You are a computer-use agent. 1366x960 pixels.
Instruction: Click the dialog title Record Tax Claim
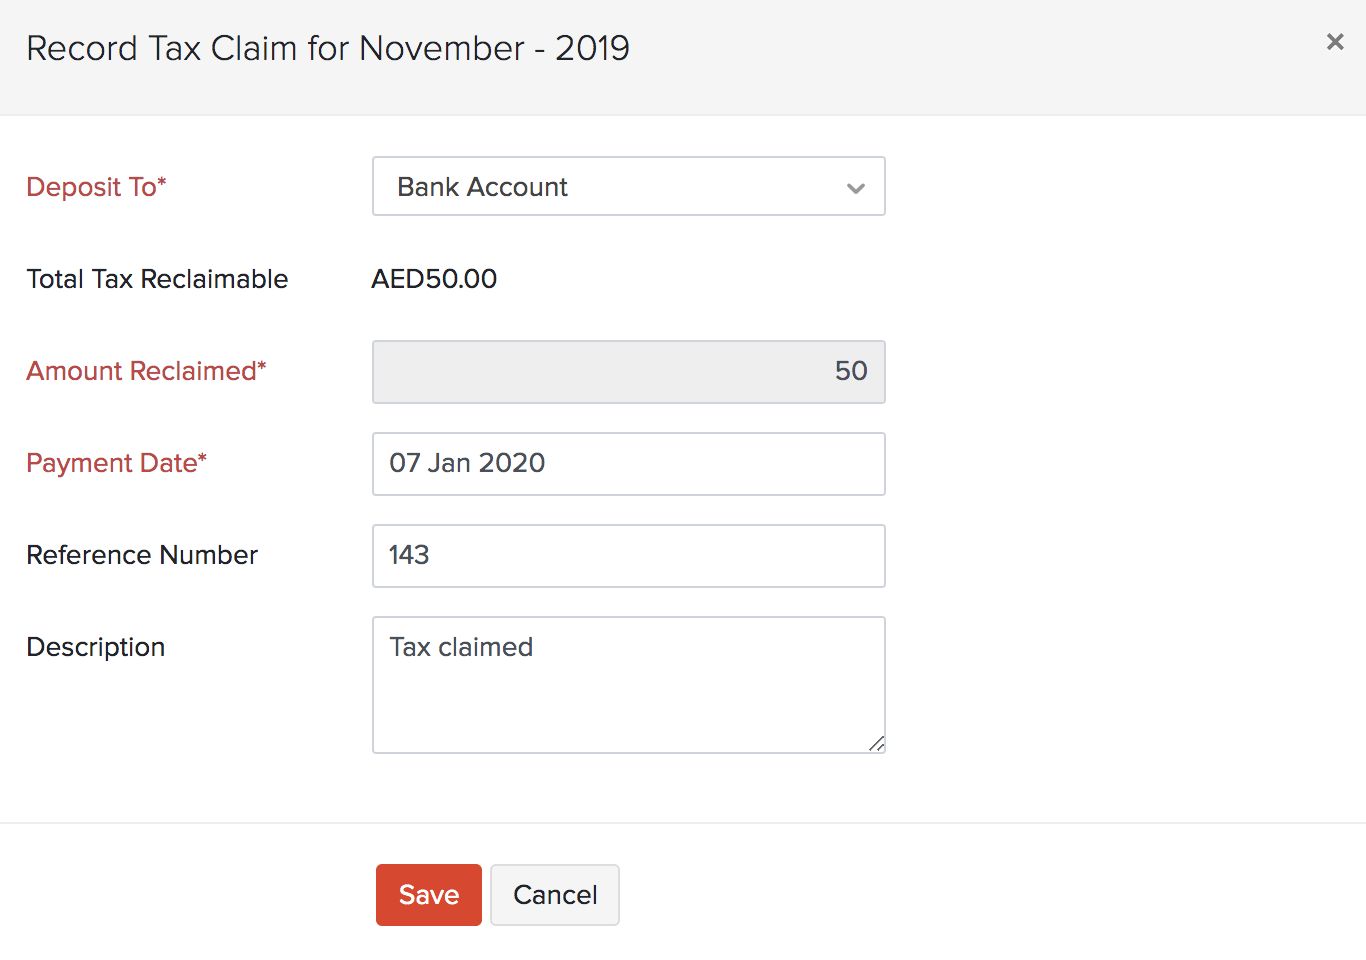coord(328,47)
